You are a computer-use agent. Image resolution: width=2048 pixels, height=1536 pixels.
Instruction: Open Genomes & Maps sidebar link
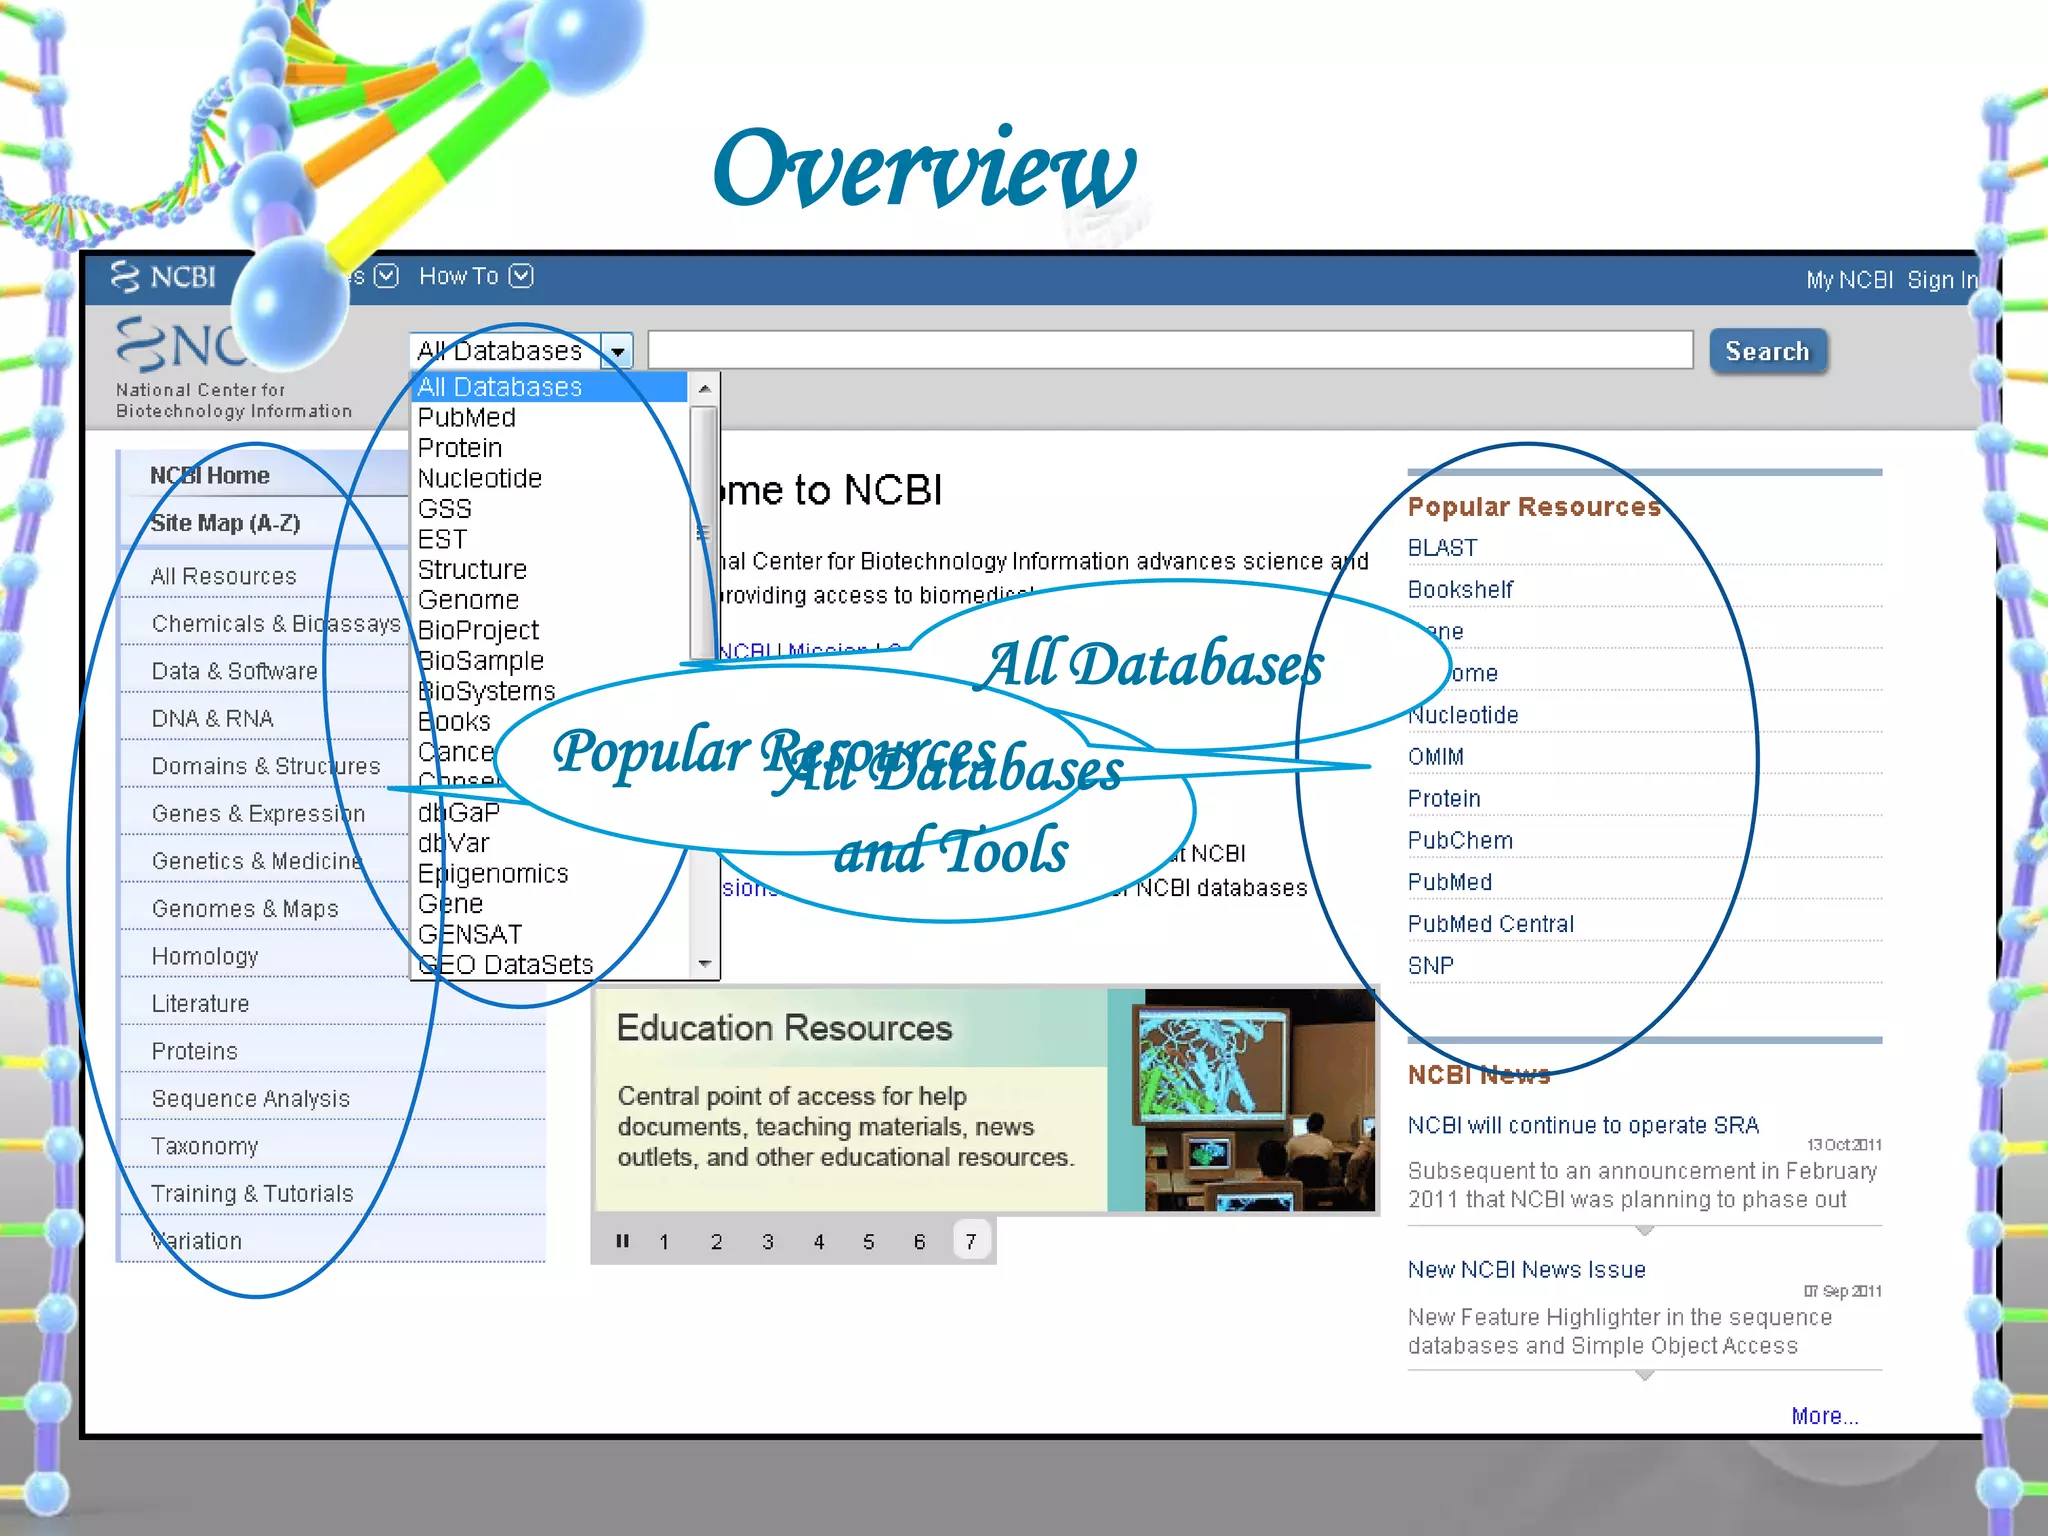click(x=245, y=908)
